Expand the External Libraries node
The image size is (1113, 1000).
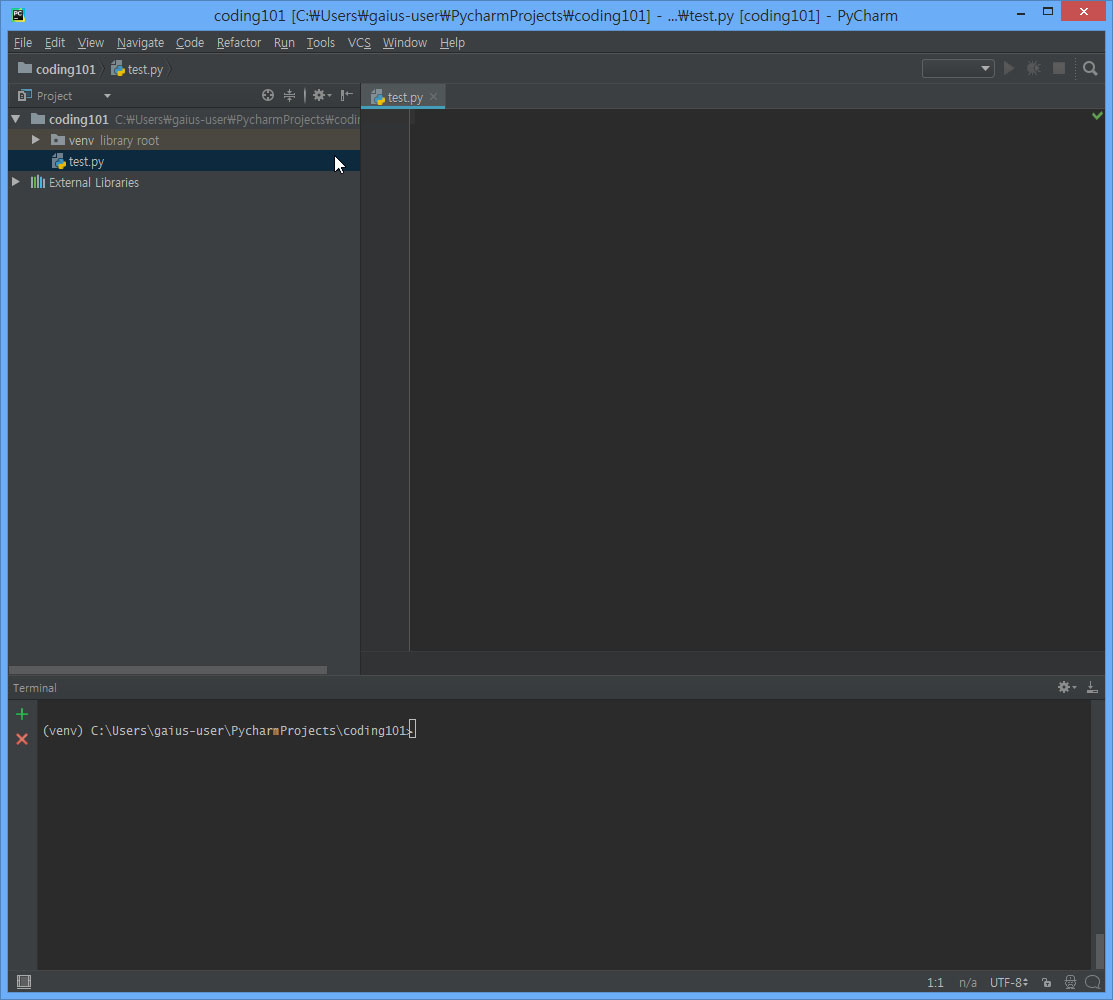tap(15, 182)
